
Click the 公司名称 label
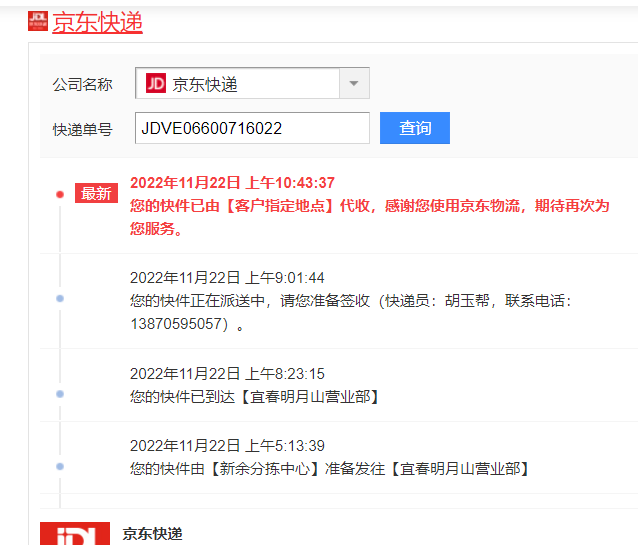pyautogui.click(x=83, y=85)
